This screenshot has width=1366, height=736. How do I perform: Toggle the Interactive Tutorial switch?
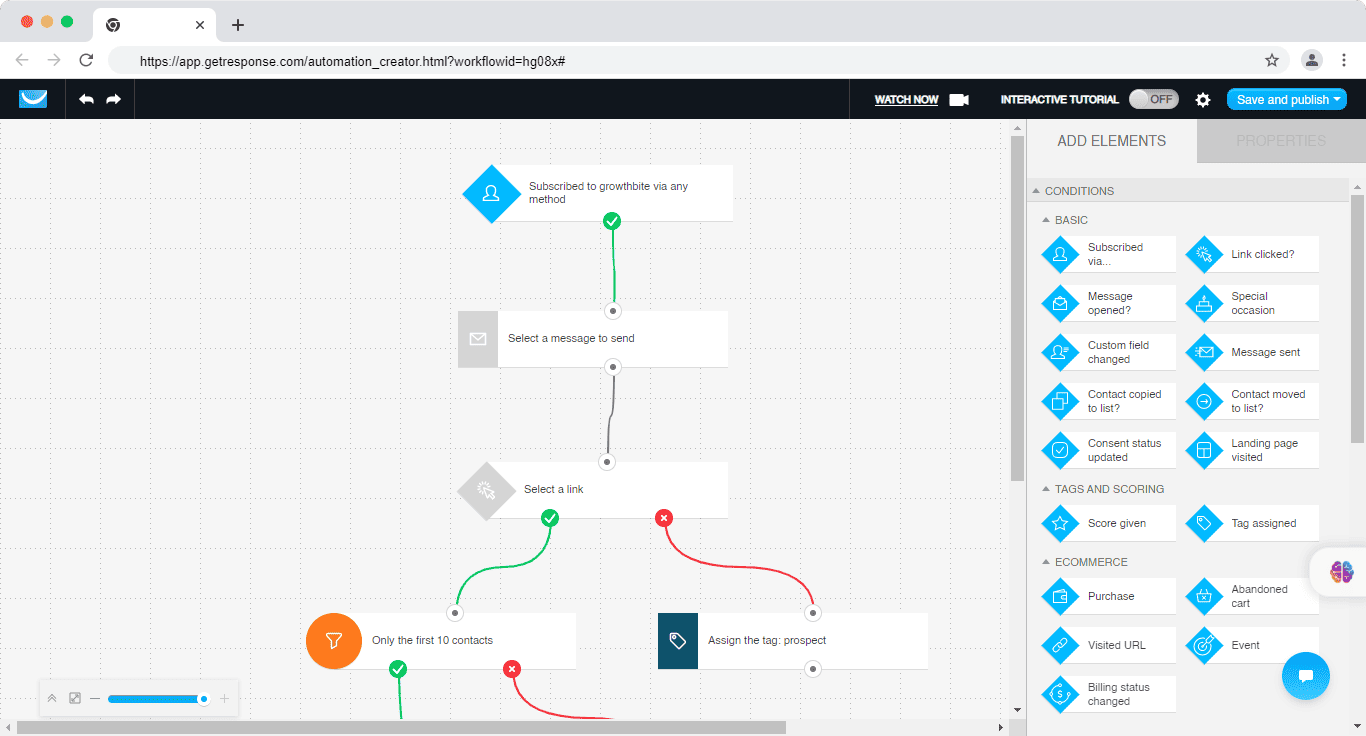1154,99
